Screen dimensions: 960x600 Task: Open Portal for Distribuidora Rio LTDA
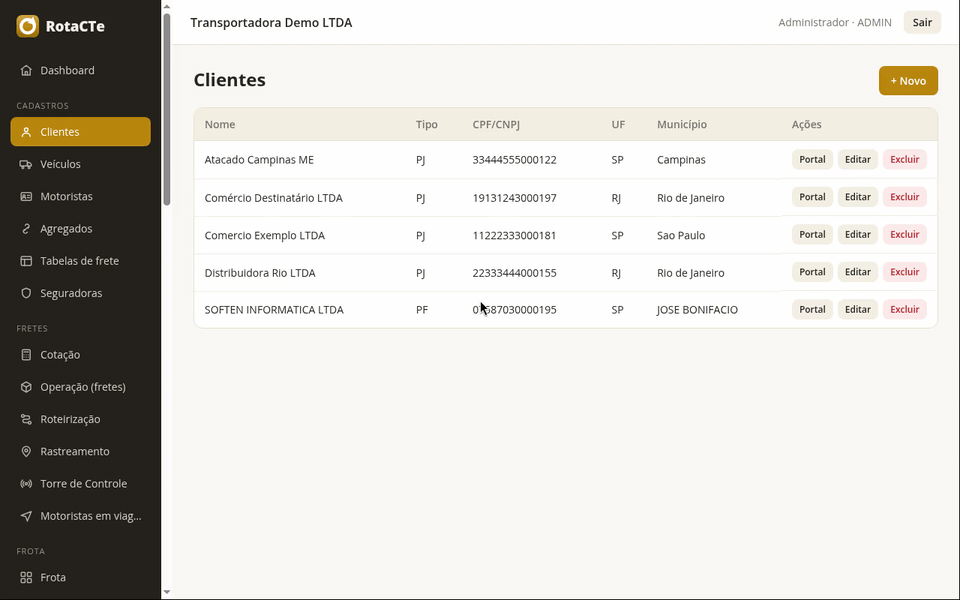coord(812,272)
